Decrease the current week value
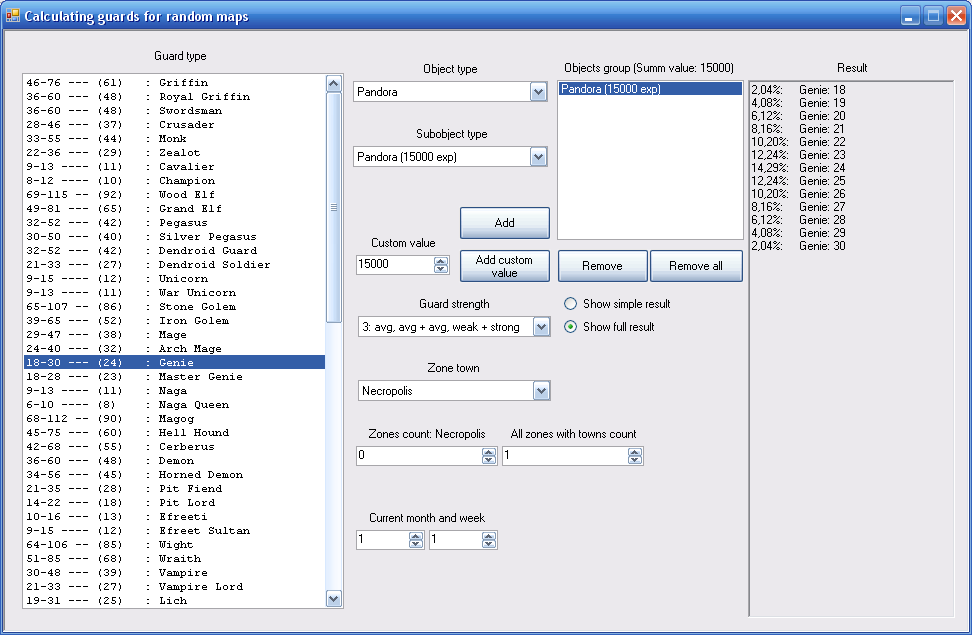This screenshot has width=972, height=635. 489,544
